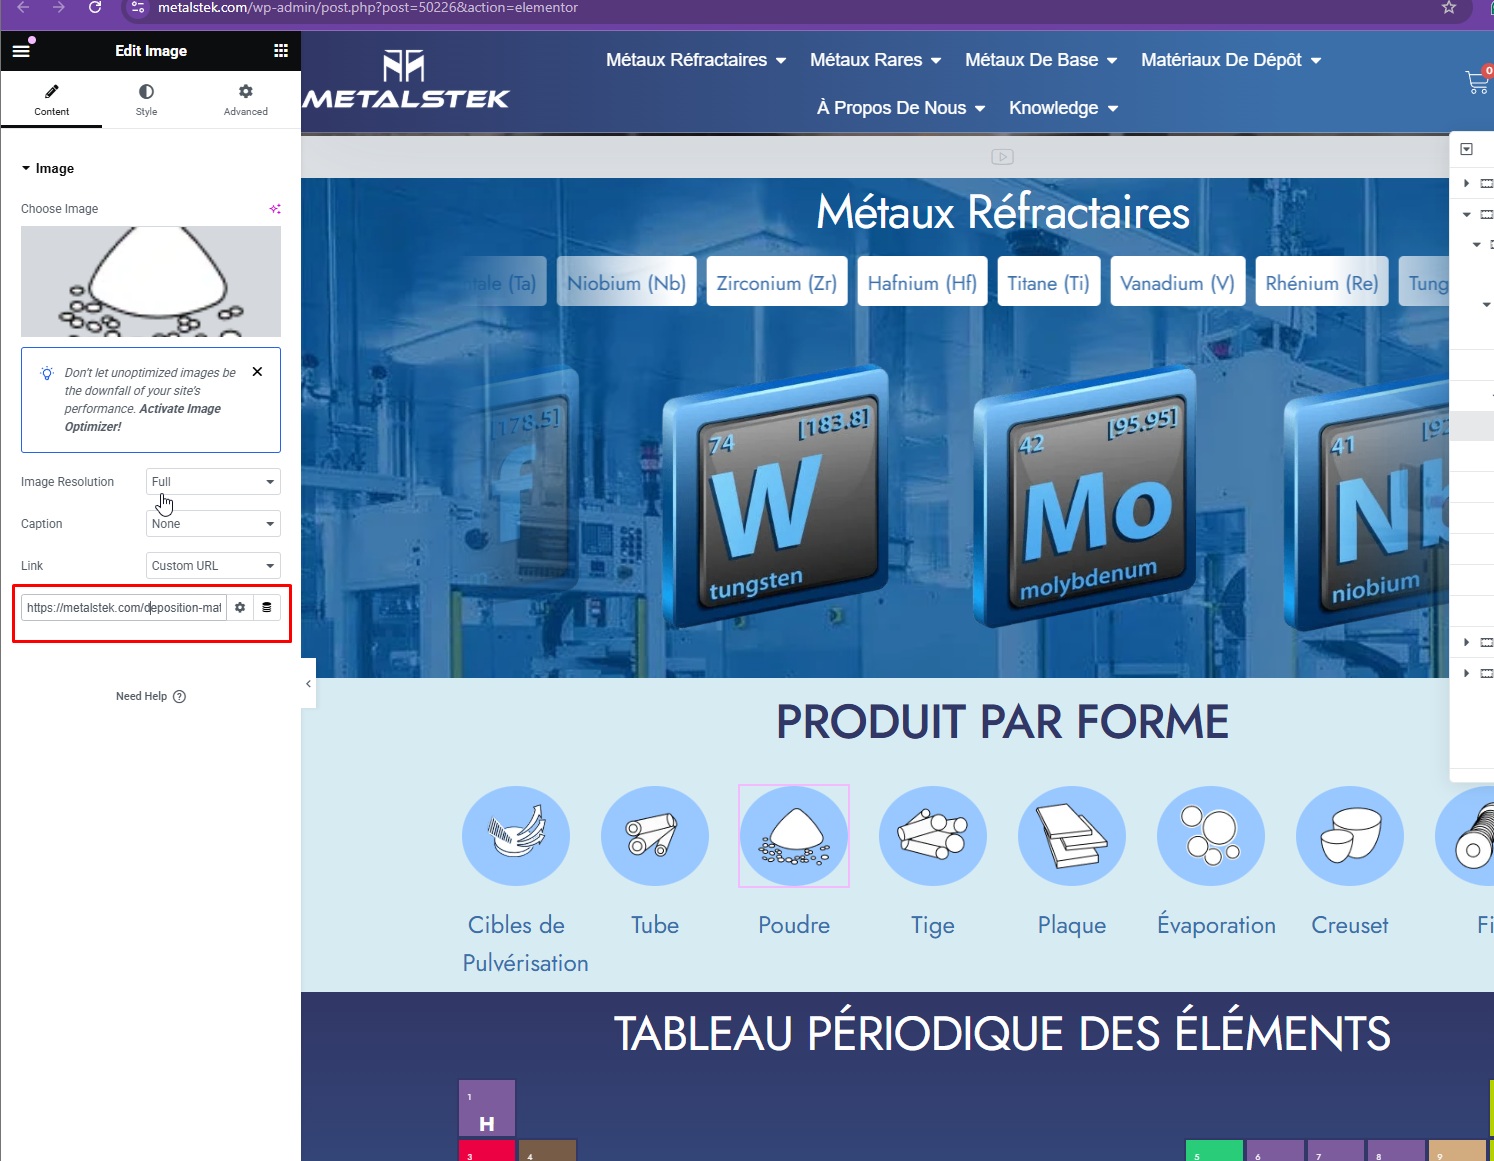The width and height of the screenshot is (1494, 1161).
Task: Click the dynamic tags icon beside URL
Action: (267, 607)
